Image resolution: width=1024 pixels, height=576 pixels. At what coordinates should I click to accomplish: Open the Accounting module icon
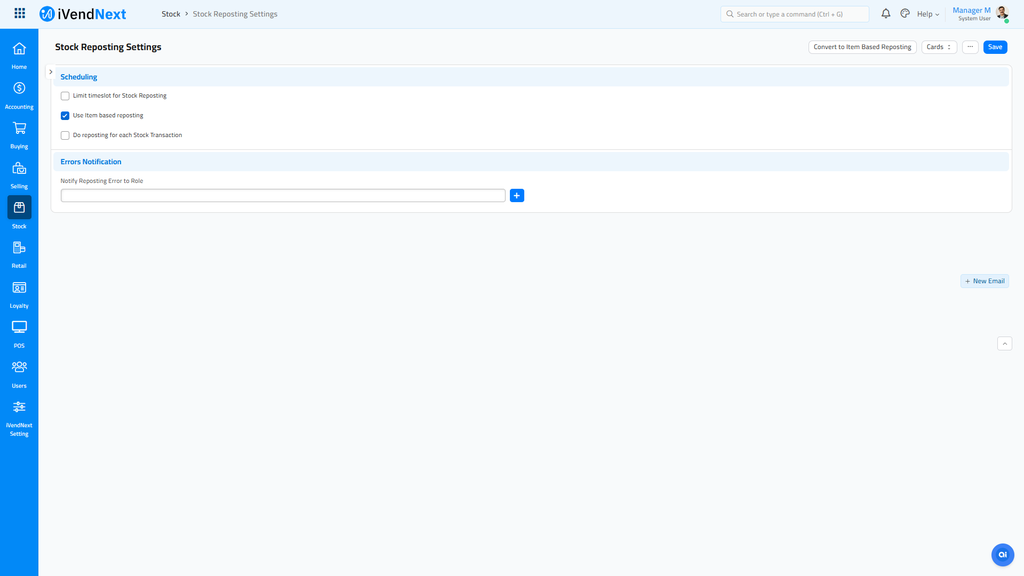click(18, 88)
